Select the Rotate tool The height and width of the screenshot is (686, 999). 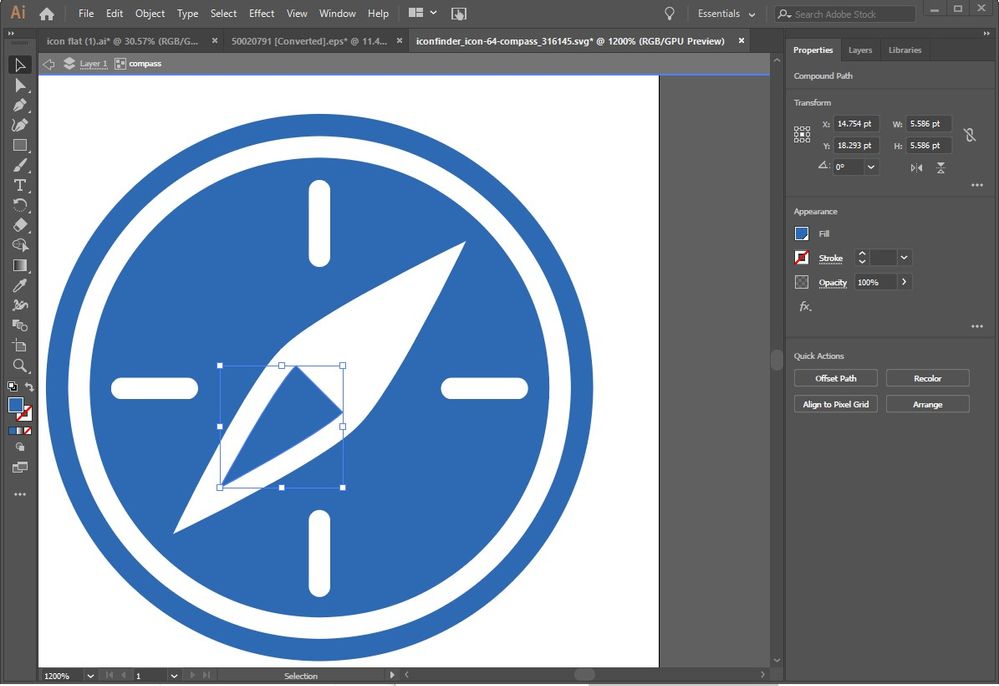tap(20, 205)
